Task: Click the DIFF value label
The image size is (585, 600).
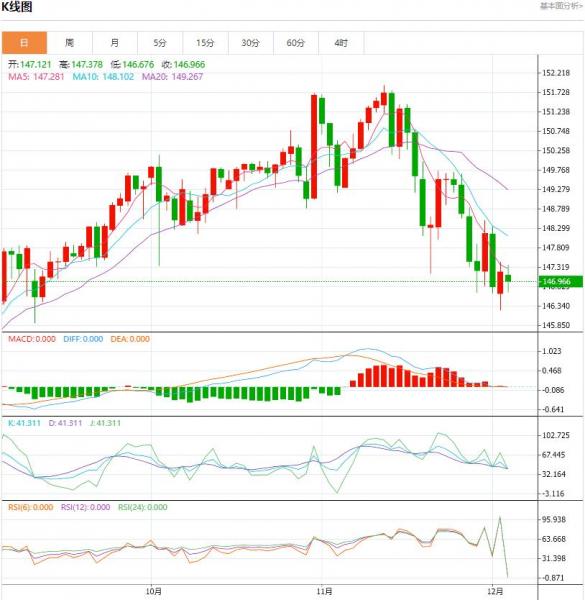Action: (83, 339)
